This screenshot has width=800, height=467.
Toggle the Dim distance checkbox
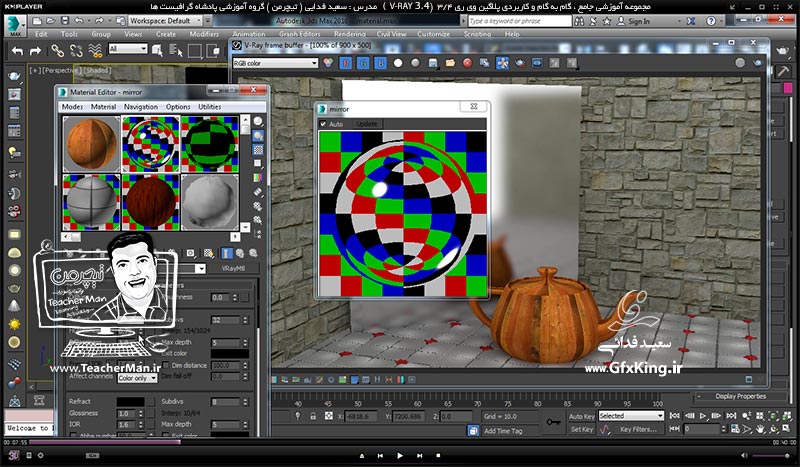pos(165,365)
